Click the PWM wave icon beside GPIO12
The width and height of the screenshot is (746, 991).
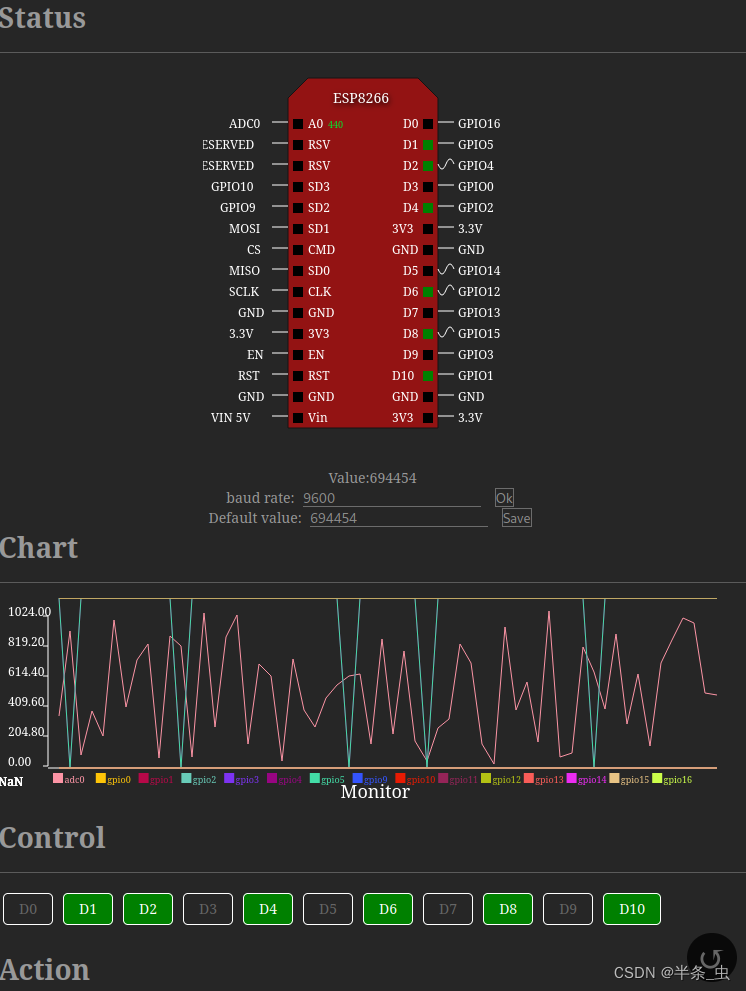point(446,290)
